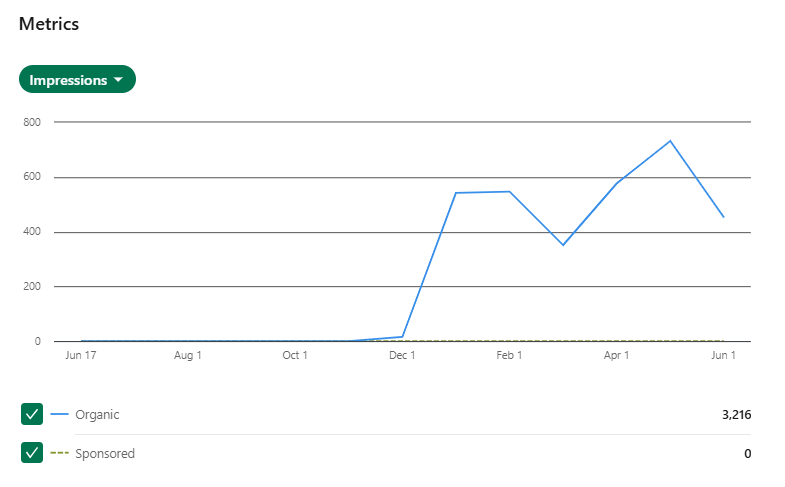Click the Metrics heading
This screenshot has width=785, height=487.
click(x=49, y=24)
